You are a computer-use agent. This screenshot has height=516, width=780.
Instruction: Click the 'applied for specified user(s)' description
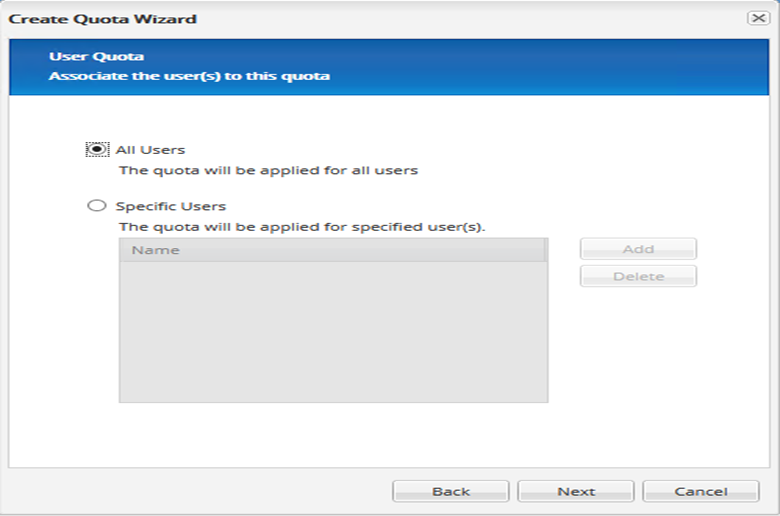click(x=302, y=226)
